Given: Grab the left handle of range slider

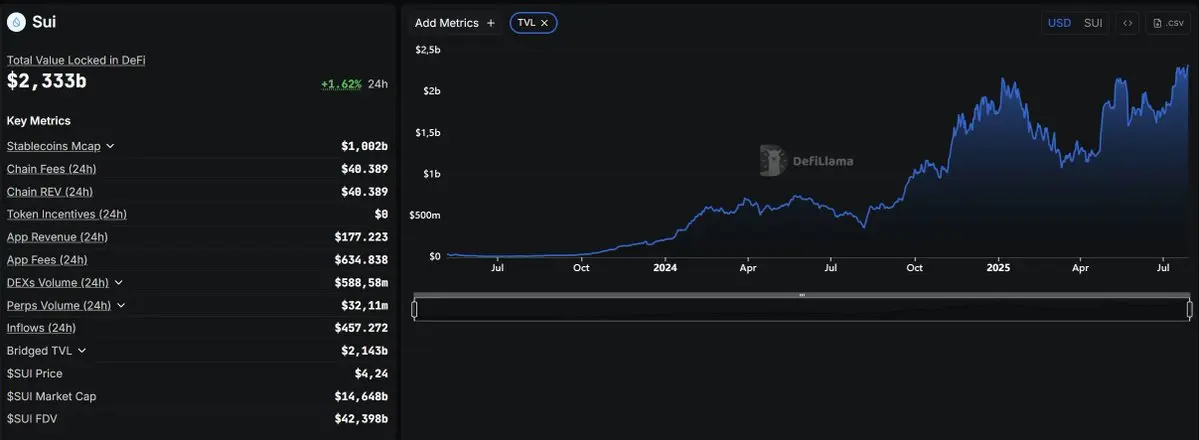Looking at the screenshot, I should (x=414, y=309).
